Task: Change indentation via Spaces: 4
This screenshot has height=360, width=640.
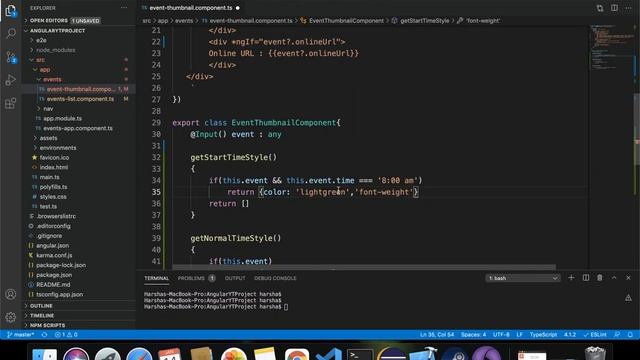Action: click(x=473, y=335)
